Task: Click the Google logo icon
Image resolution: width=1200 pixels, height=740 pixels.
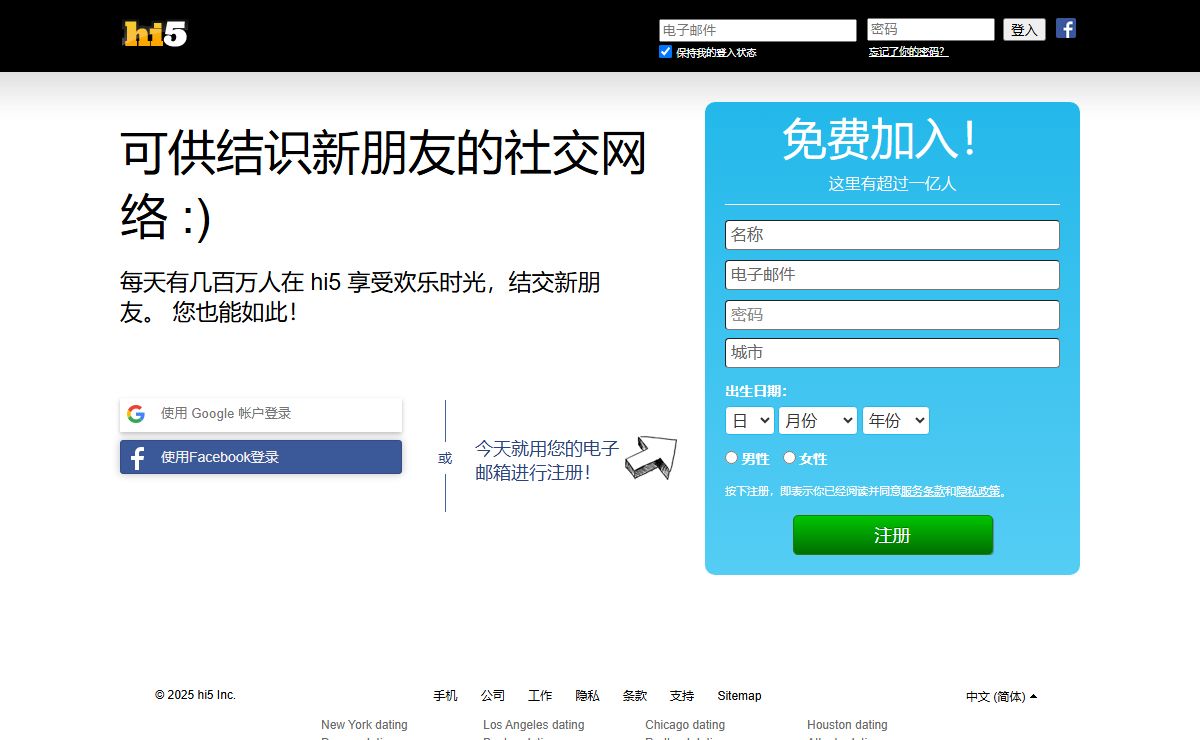Action: [136, 414]
